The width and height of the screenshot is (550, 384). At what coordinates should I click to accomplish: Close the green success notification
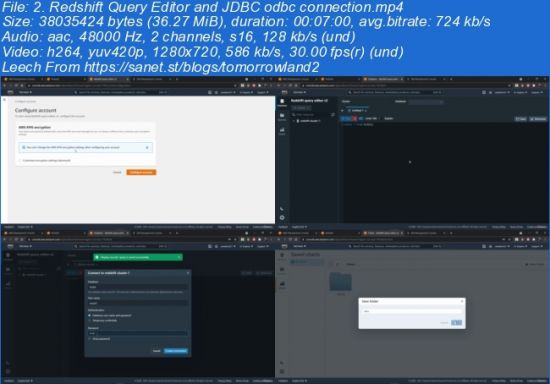[x=179, y=257]
